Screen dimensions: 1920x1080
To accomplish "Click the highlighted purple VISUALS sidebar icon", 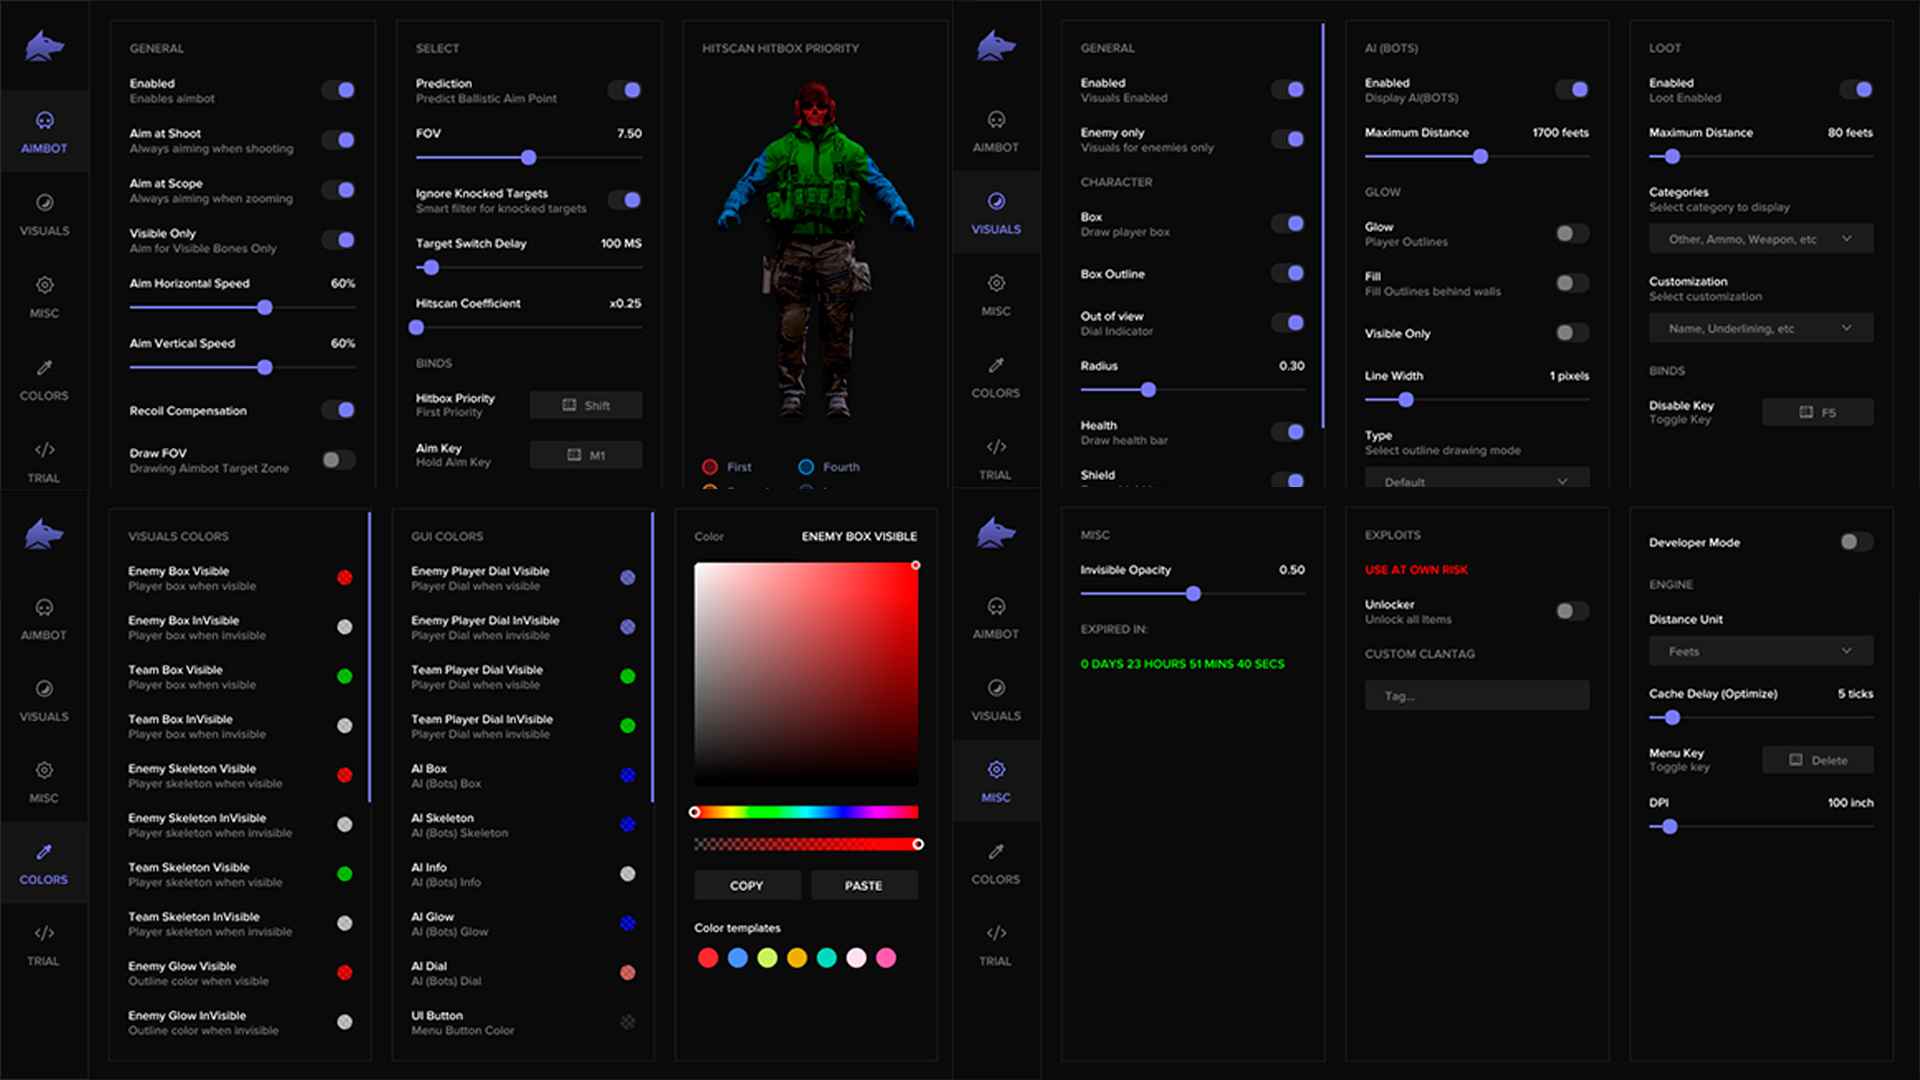I will point(996,202).
